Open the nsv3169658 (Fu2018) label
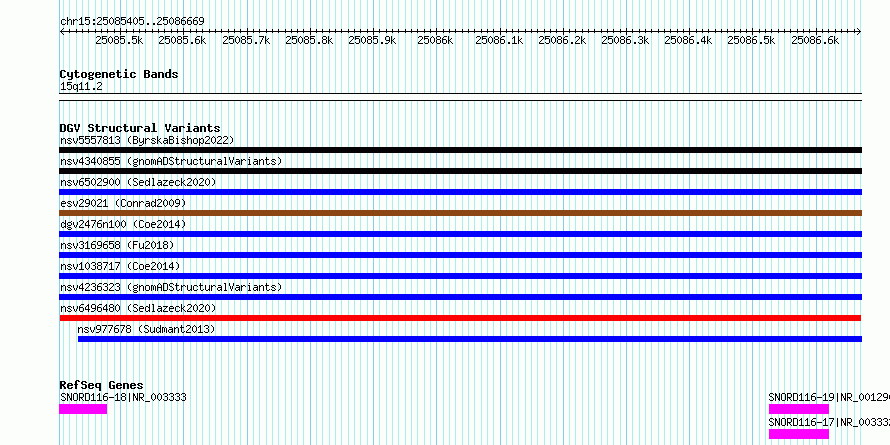Viewport: 890px width, 445px height. tap(117, 245)
